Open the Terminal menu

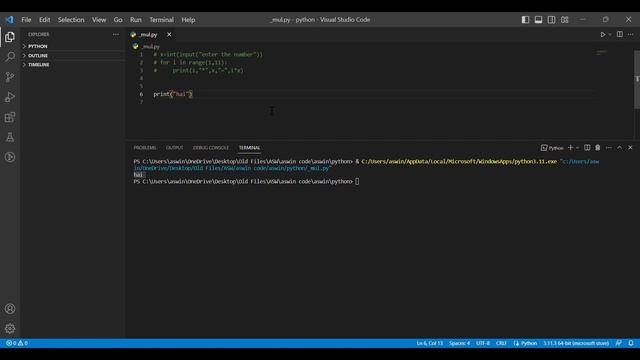161,20
